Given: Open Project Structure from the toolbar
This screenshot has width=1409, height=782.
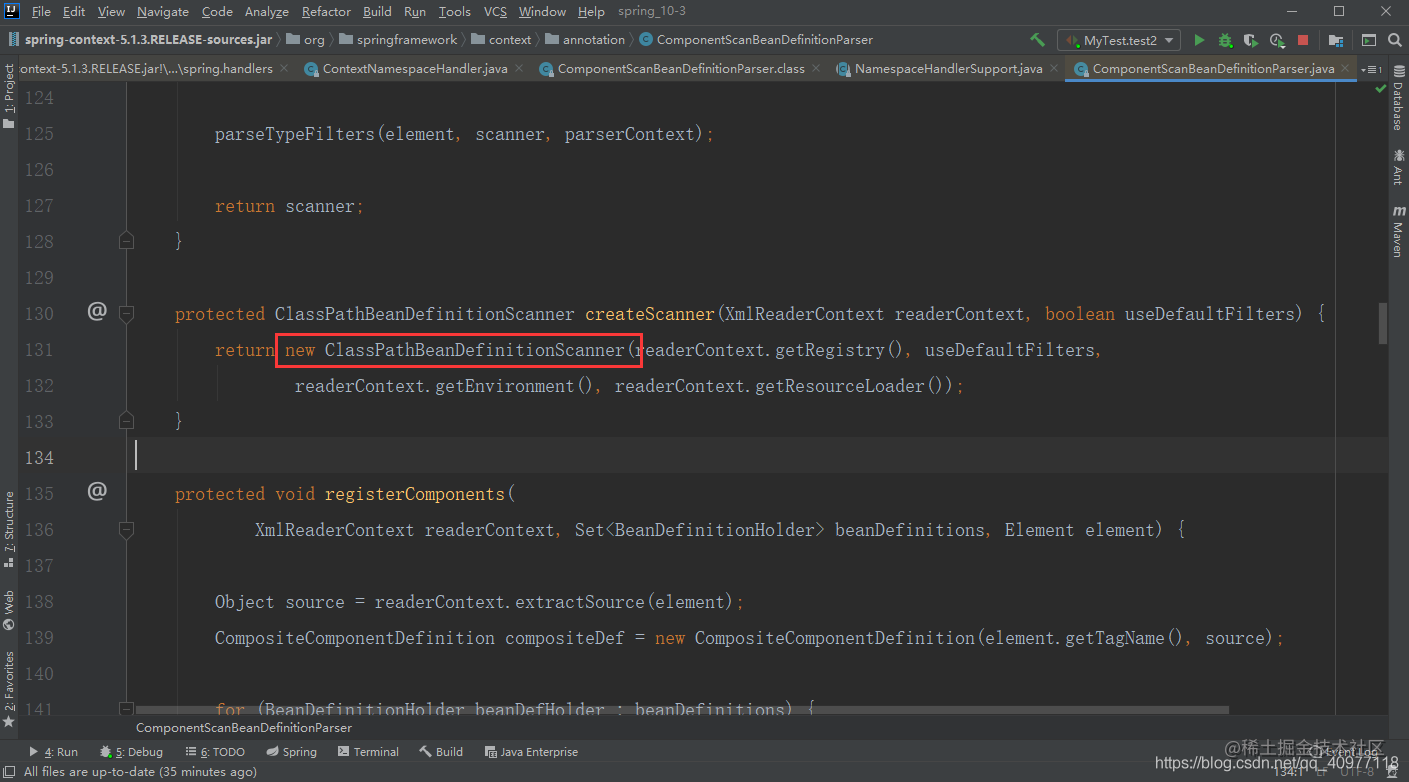Looking at the screenshot, I should point(1336,40).
